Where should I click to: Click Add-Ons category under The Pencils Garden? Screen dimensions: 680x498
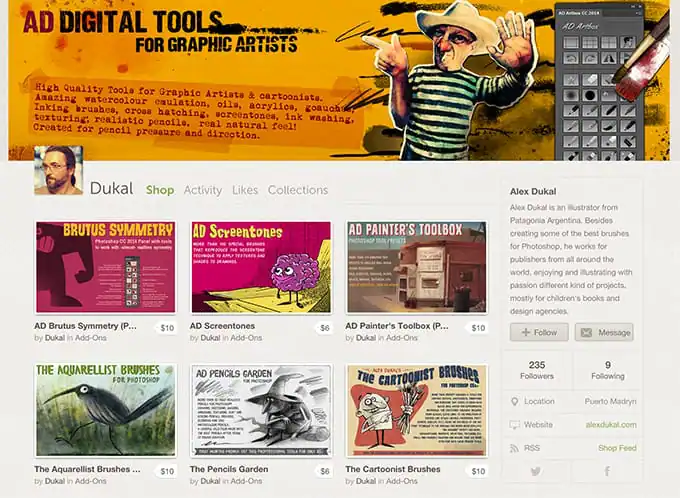pyautogui.click(x=246, y=481)
